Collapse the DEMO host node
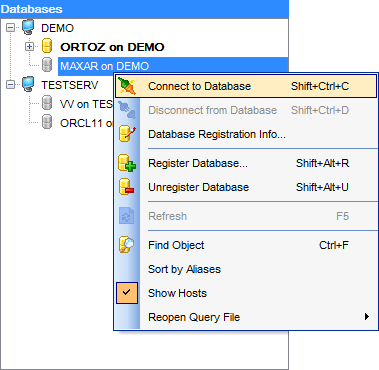The image size is (379, 370). (x=11, y=28)
